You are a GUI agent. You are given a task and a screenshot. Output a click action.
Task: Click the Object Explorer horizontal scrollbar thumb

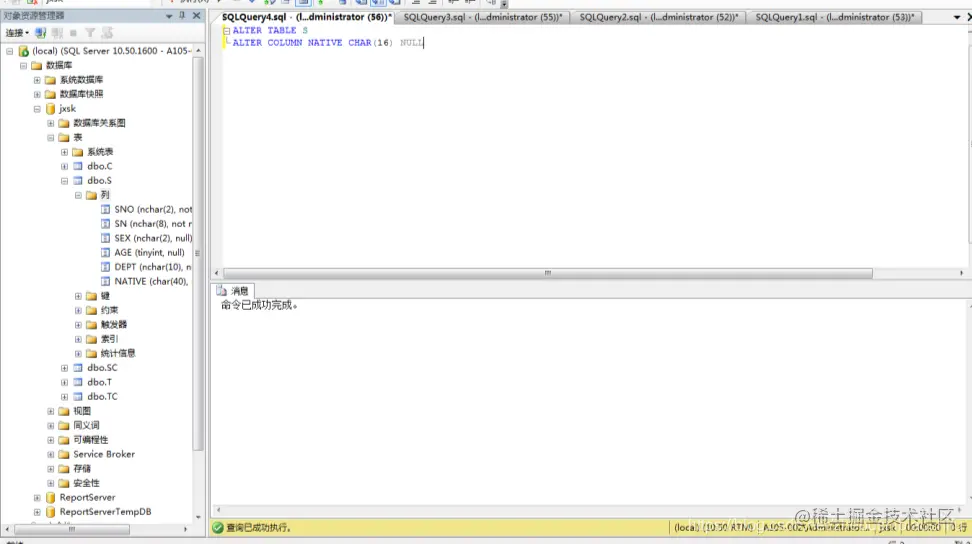(x=72, y=529)
